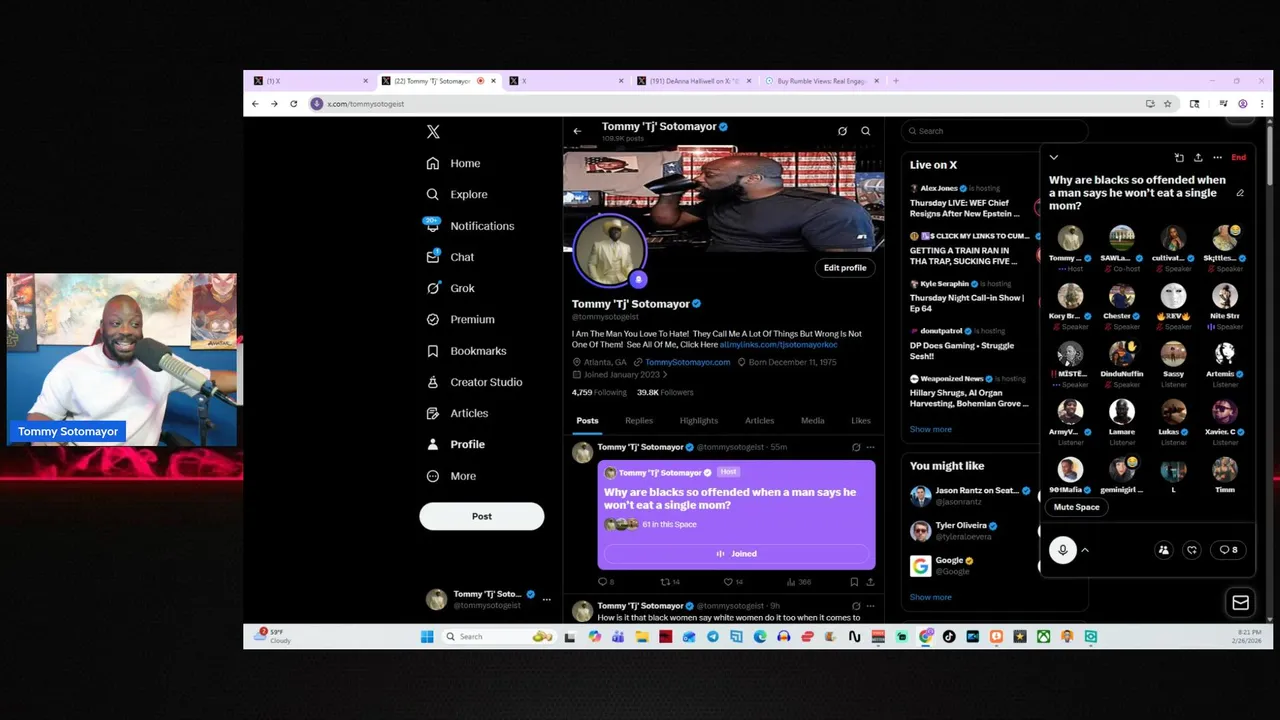Click reply icon on Space post
Image resolution: width=1280 pixels, height=720 pixels.
(605, 581)
